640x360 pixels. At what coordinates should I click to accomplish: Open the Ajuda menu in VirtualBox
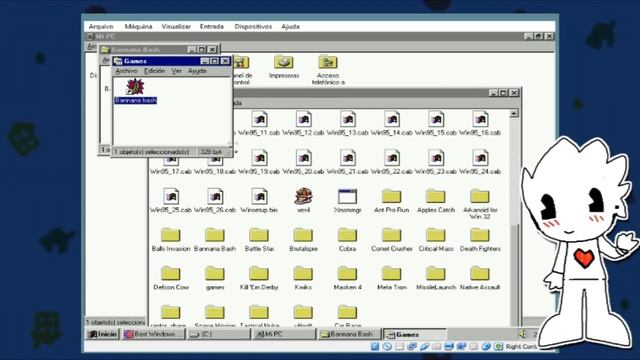point(290,27)
